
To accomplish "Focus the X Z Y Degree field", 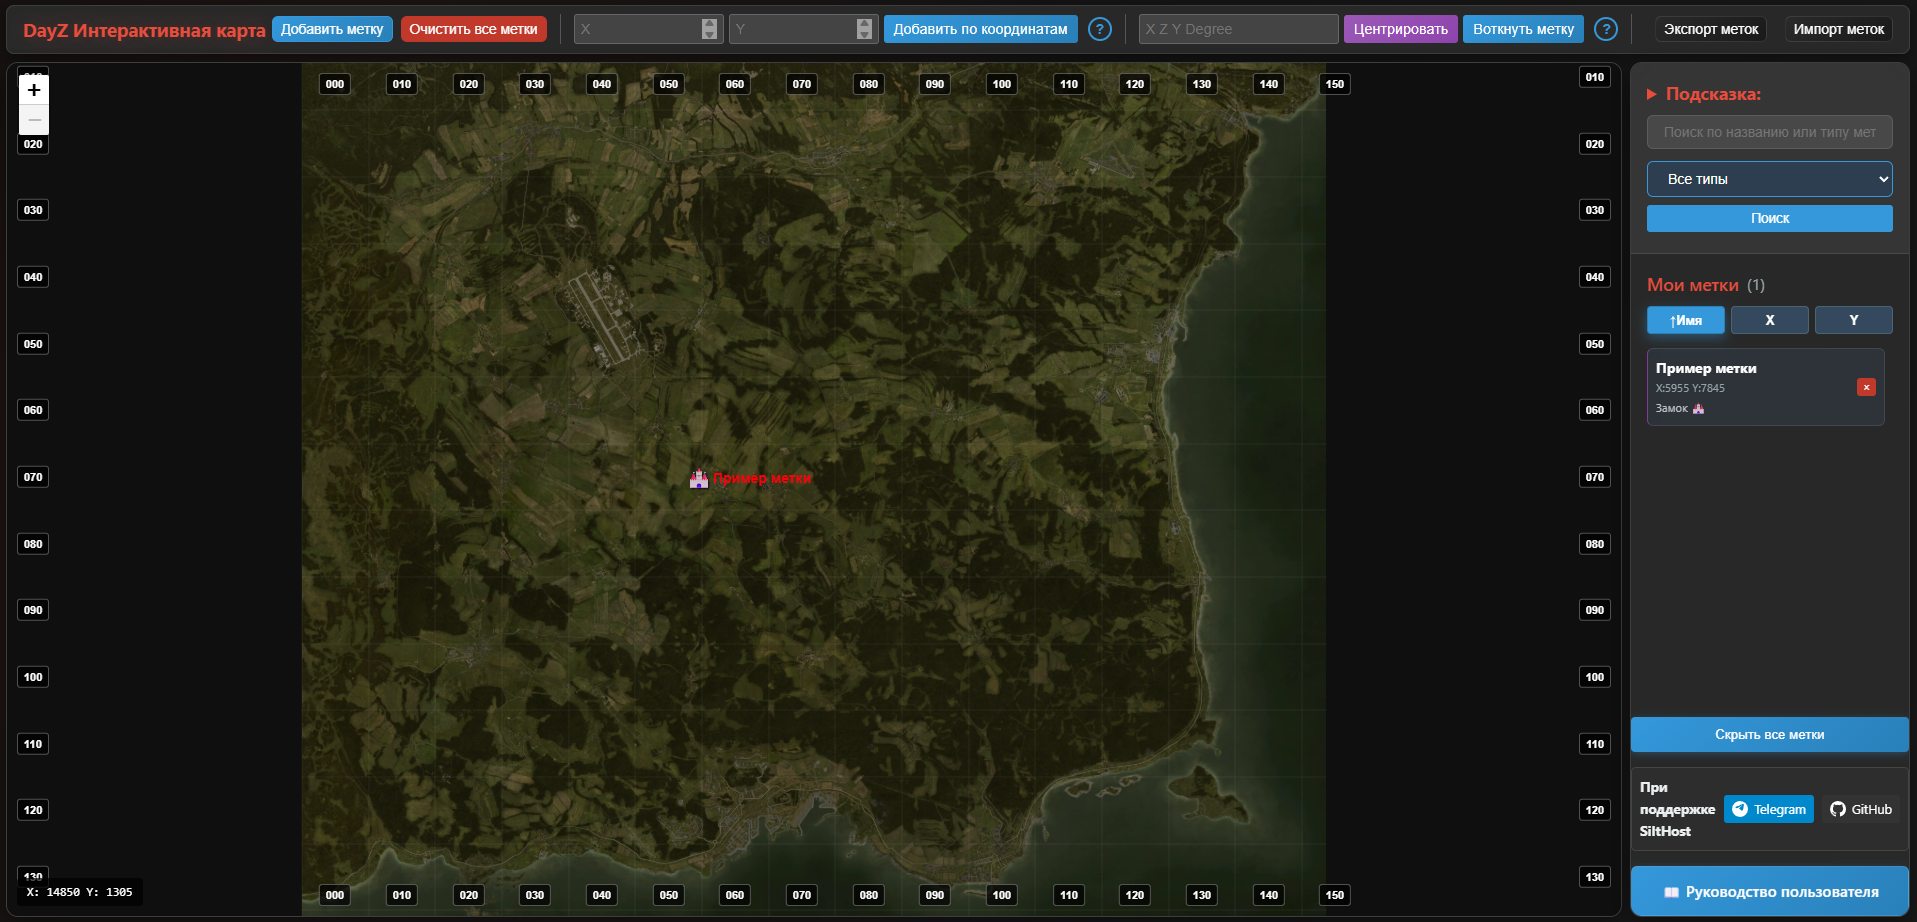I will 1237,29.
